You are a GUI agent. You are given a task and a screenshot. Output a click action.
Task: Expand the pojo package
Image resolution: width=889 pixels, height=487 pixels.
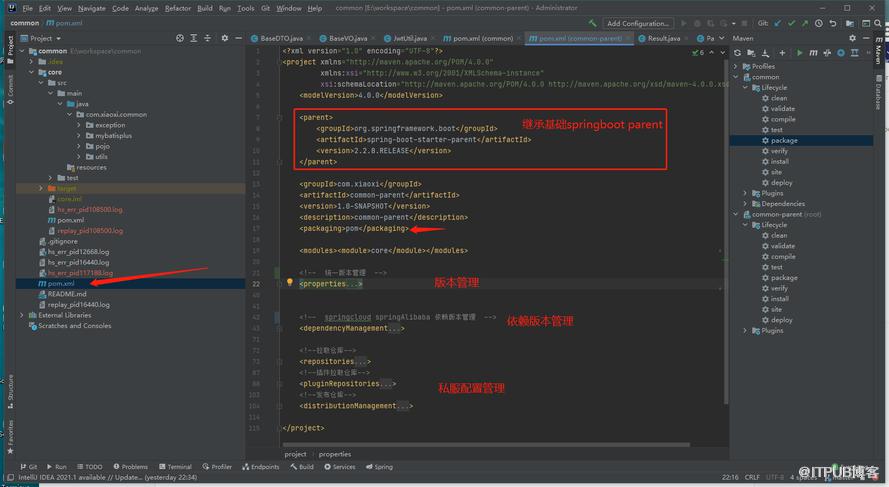(x=78, y=146)
